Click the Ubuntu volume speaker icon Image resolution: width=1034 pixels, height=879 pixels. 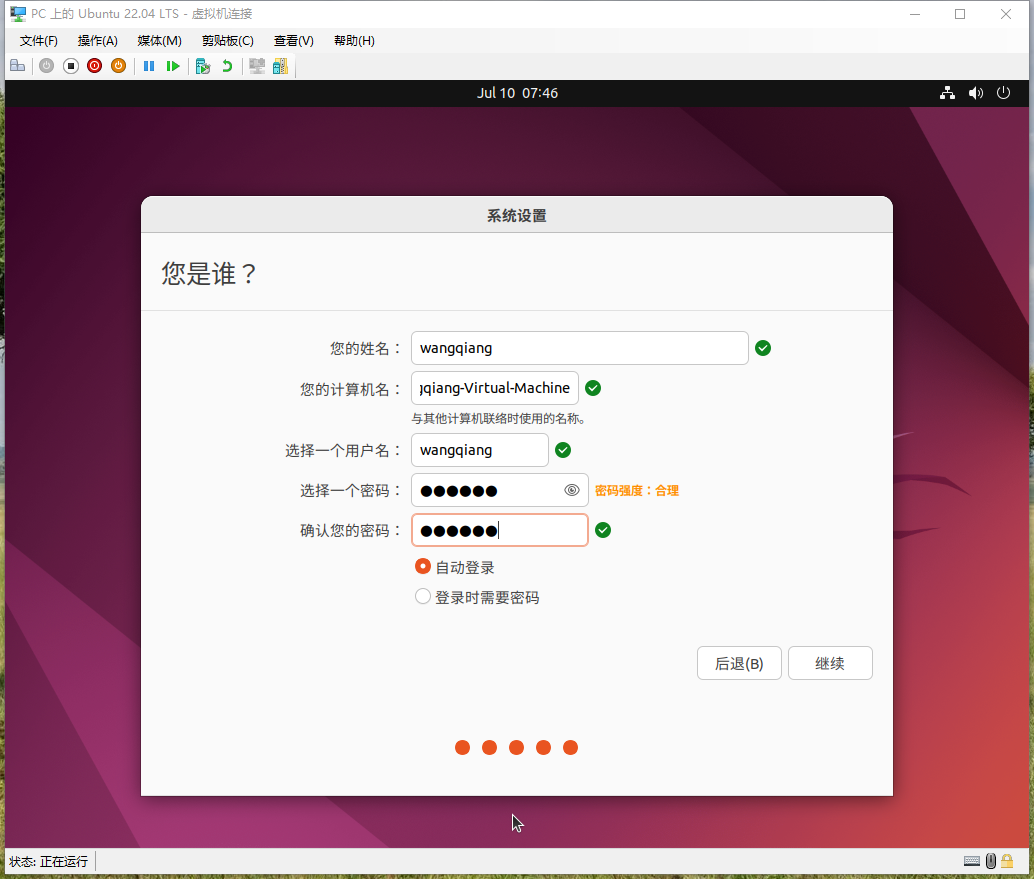tap(976, 93)
